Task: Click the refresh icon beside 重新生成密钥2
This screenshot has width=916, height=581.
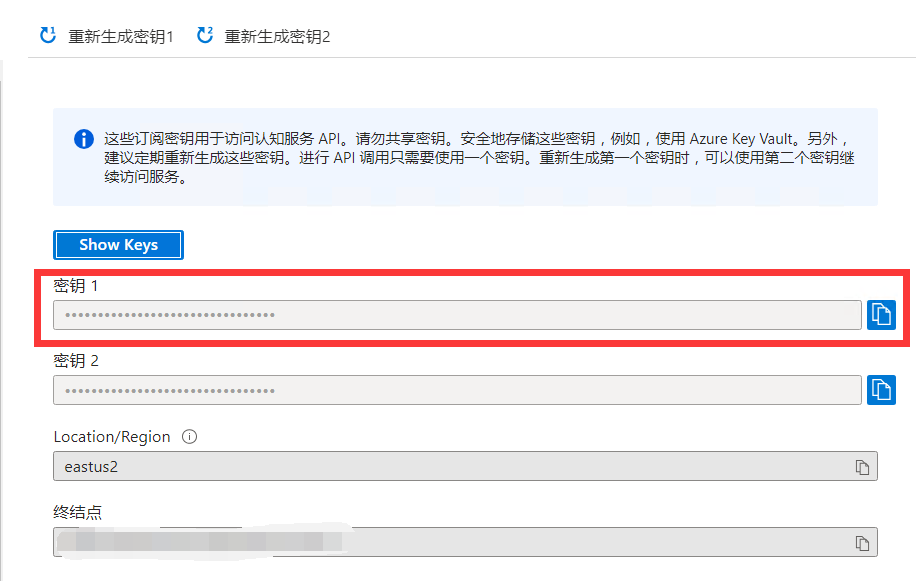Action: click(x=204, y=34)
